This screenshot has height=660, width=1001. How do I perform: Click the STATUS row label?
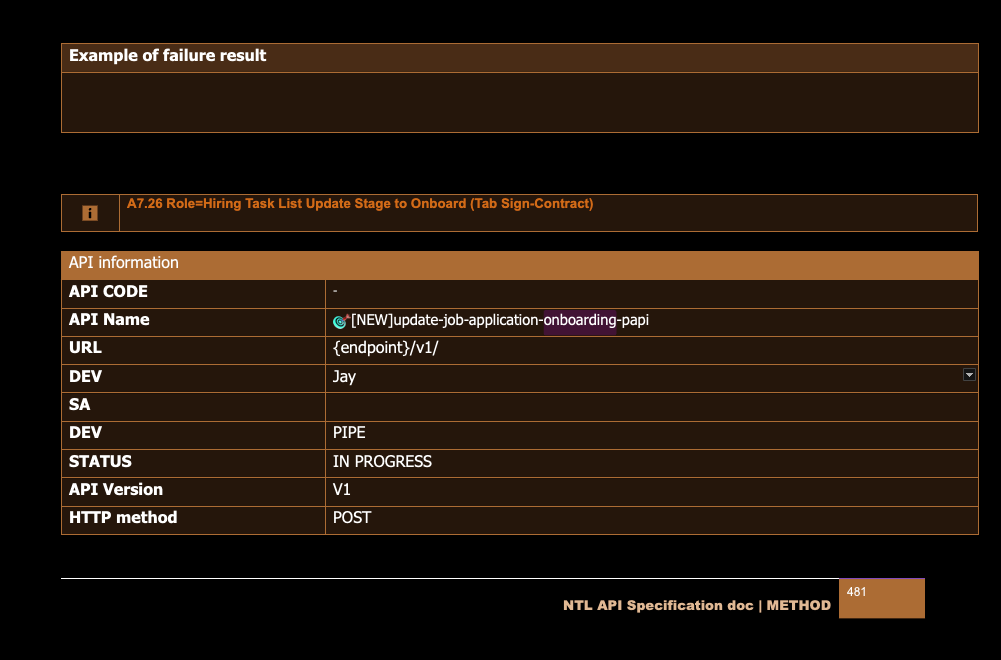[100, 462]
